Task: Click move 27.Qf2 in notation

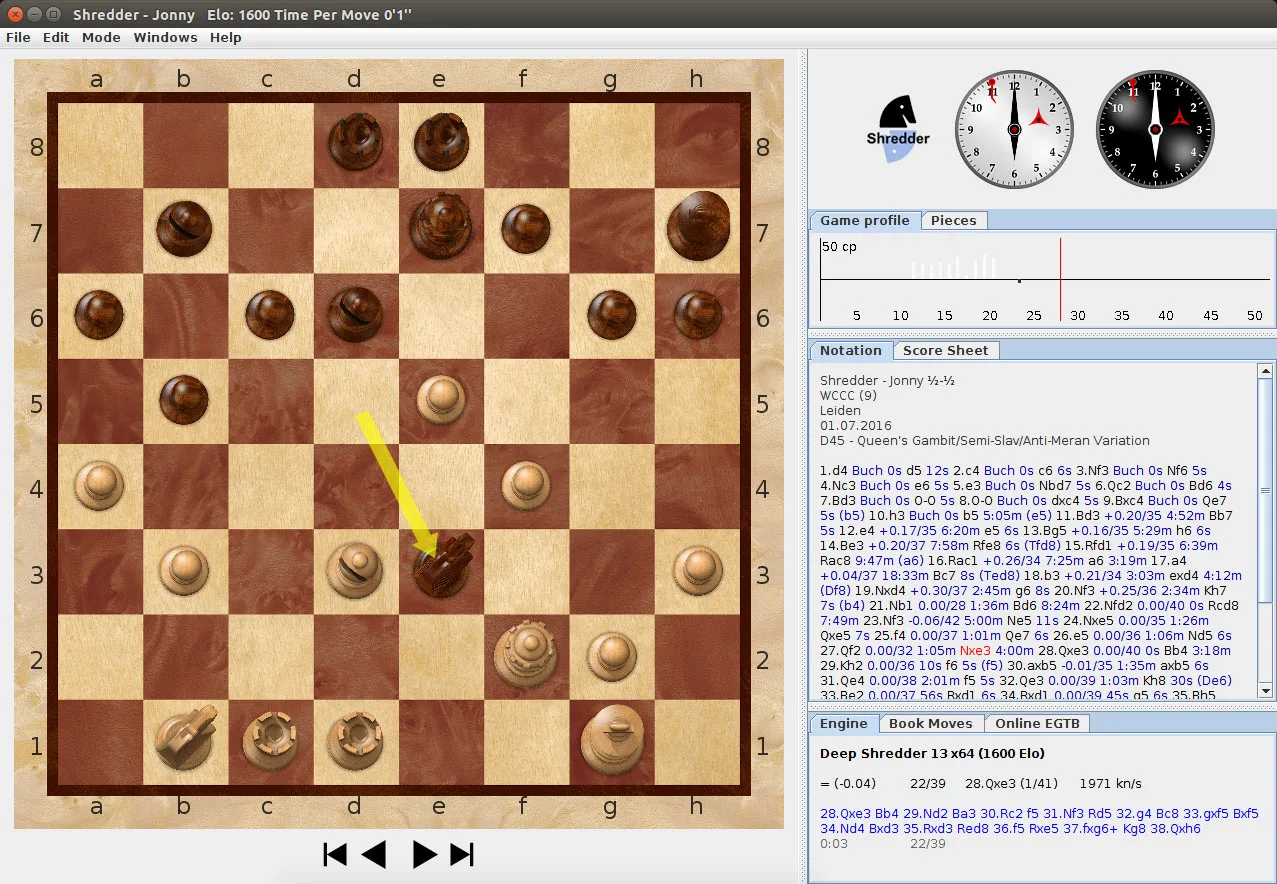Action: [841, 650]
